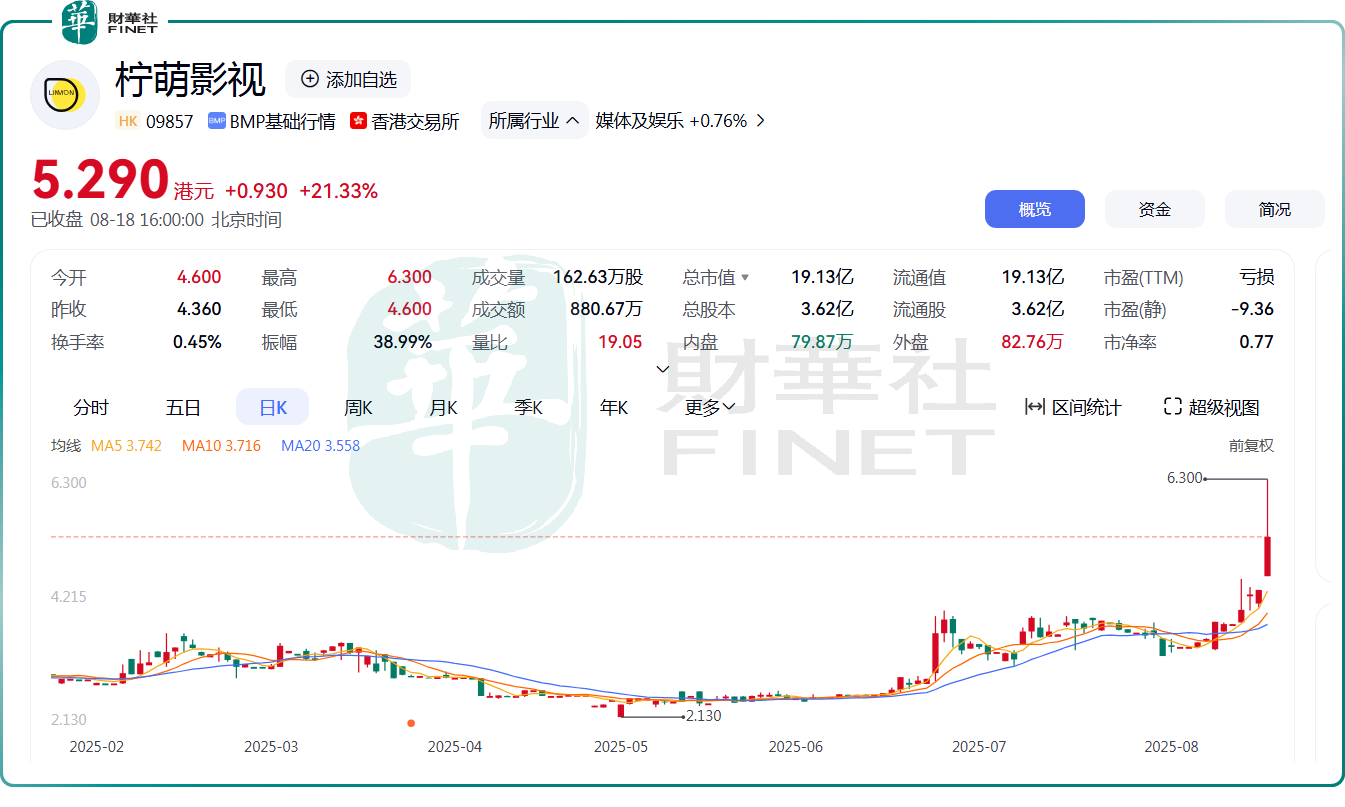Open 媒体及娱乐 industry link

pos(640,121)
